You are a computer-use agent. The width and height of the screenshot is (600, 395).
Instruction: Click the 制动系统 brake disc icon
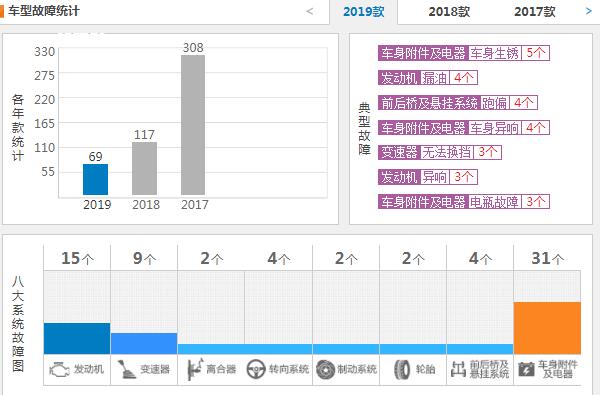pos(326,369)
